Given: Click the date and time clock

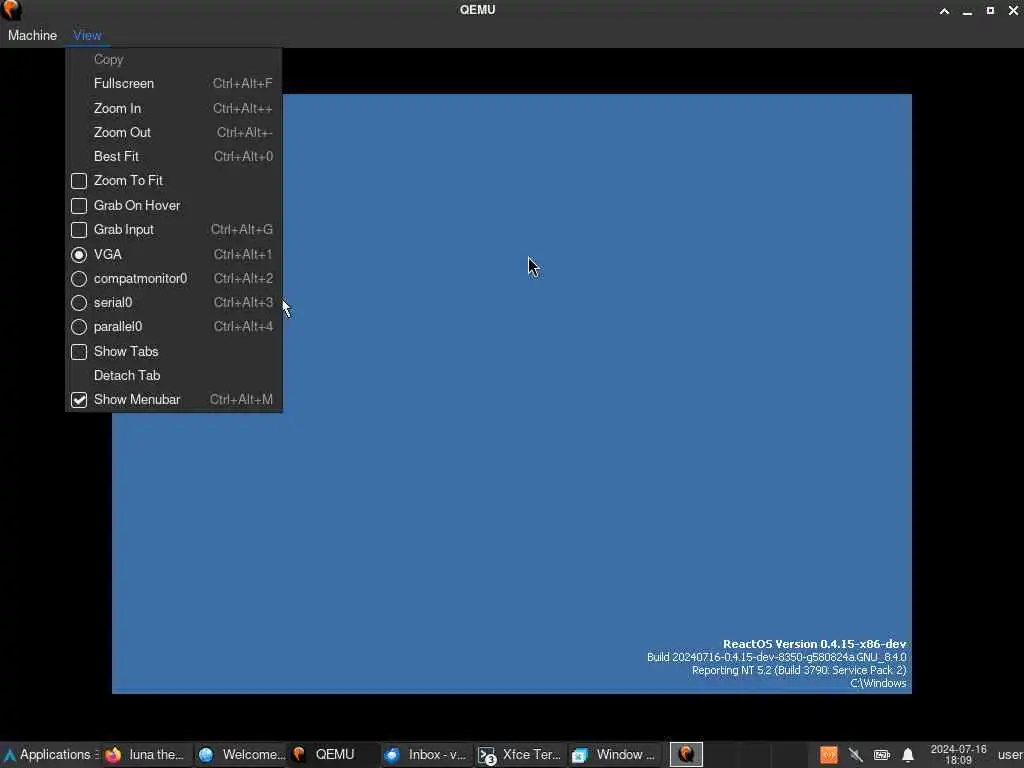Looking at the screenshot, I should click(x=958, y=755).
